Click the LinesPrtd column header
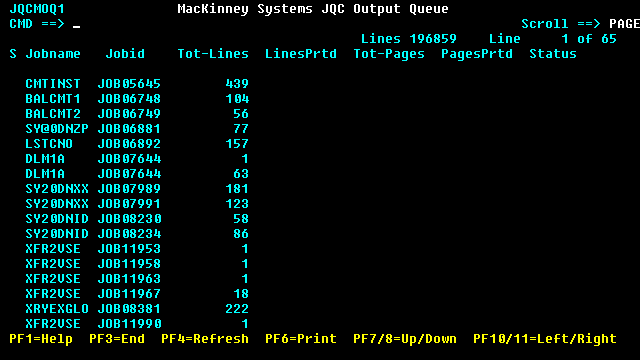The width and height of the screenshot is (640, 360). [301, 54]
